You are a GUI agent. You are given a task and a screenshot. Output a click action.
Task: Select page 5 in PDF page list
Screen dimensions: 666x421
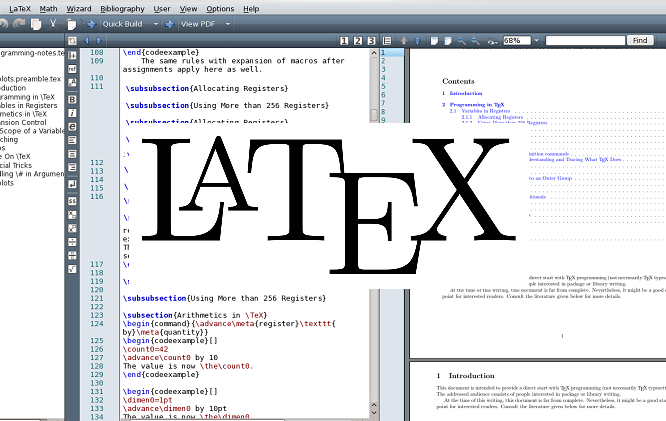click(x=392, y=86)
